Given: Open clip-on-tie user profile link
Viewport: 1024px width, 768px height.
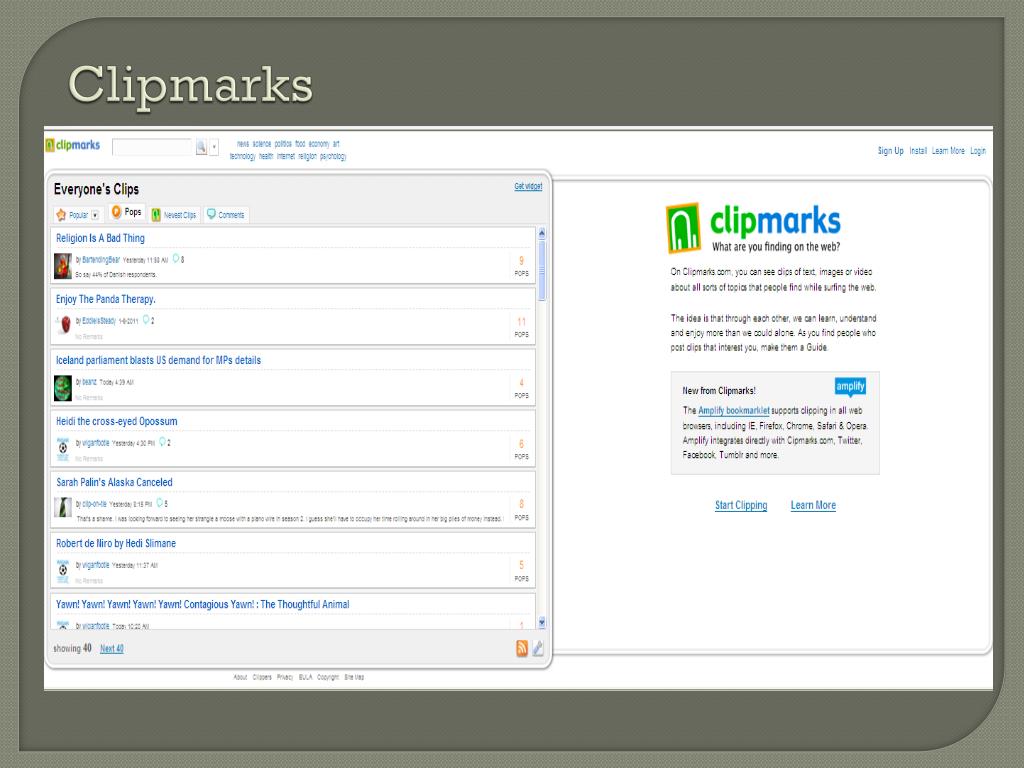Looking at the screenshot, I should pos(94,504).
